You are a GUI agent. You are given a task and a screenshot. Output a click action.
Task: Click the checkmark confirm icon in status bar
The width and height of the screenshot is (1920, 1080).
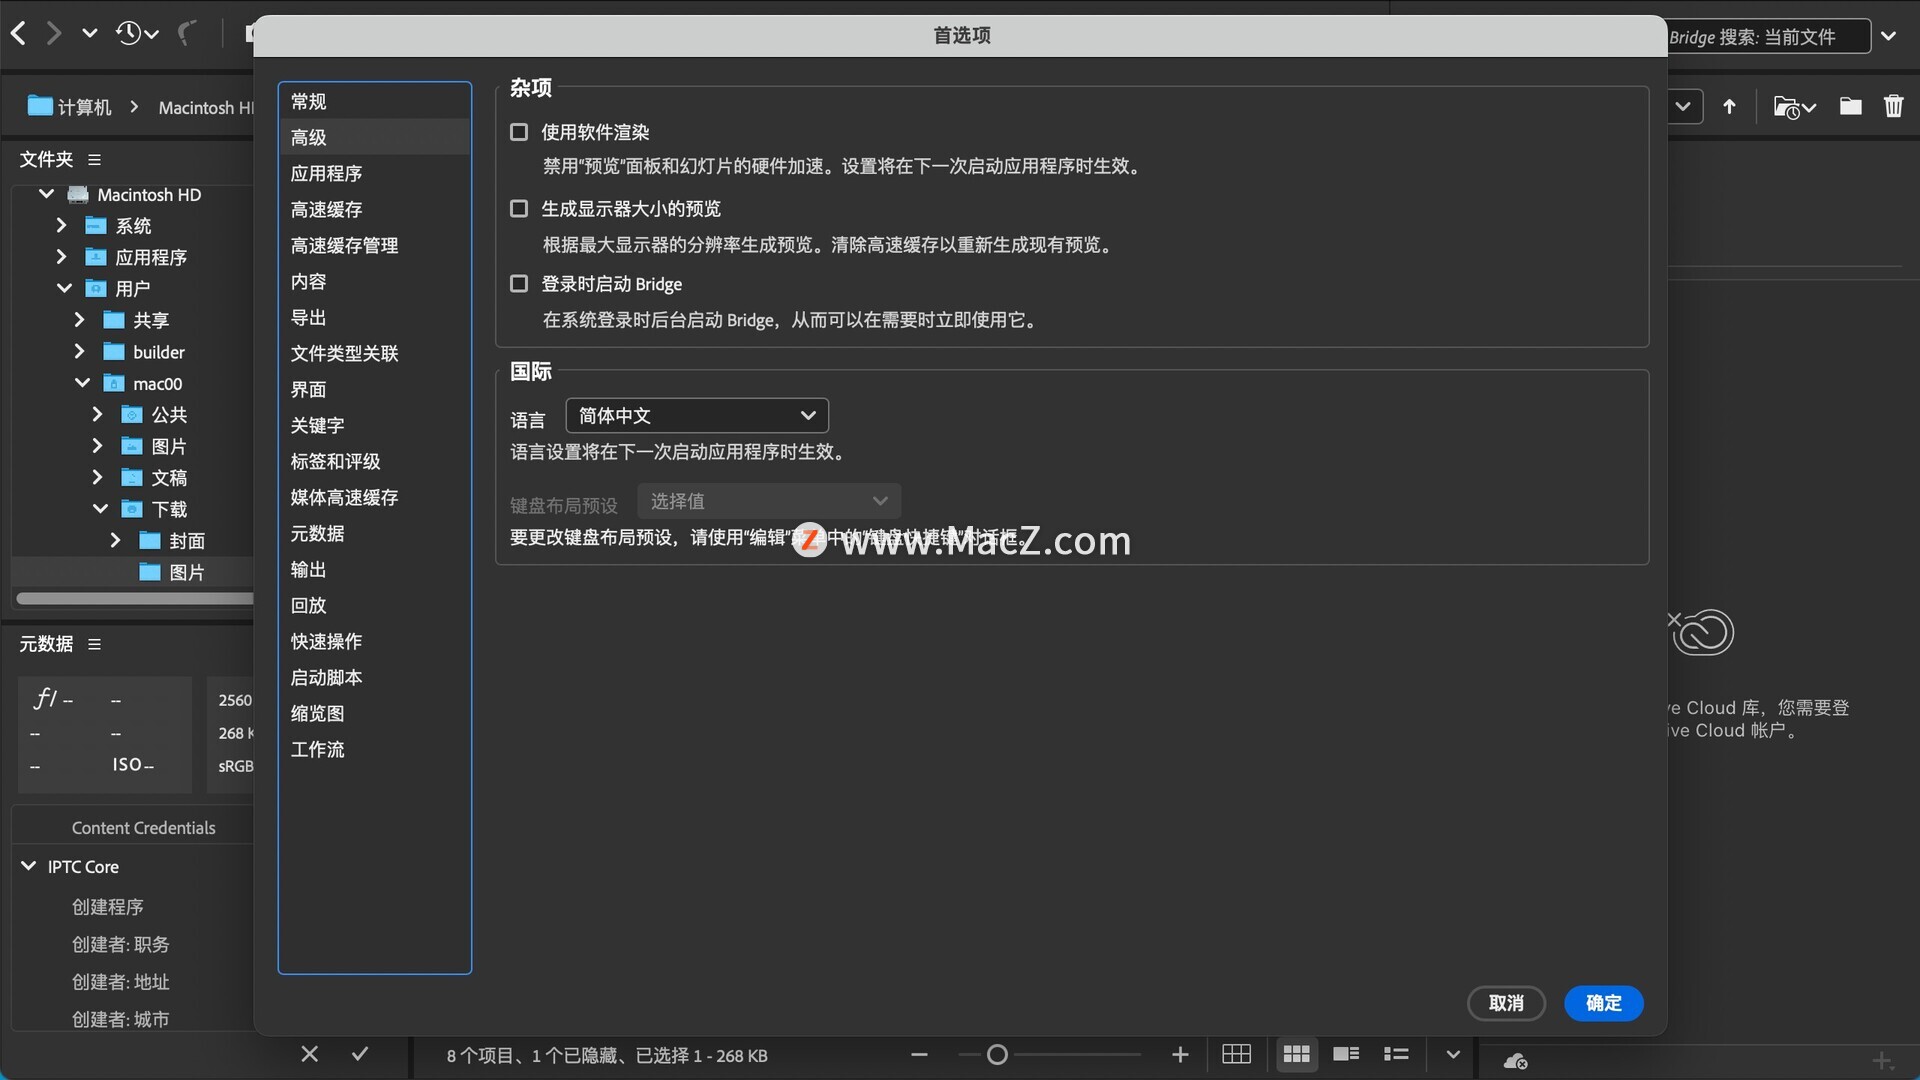tap(360, 1054)
